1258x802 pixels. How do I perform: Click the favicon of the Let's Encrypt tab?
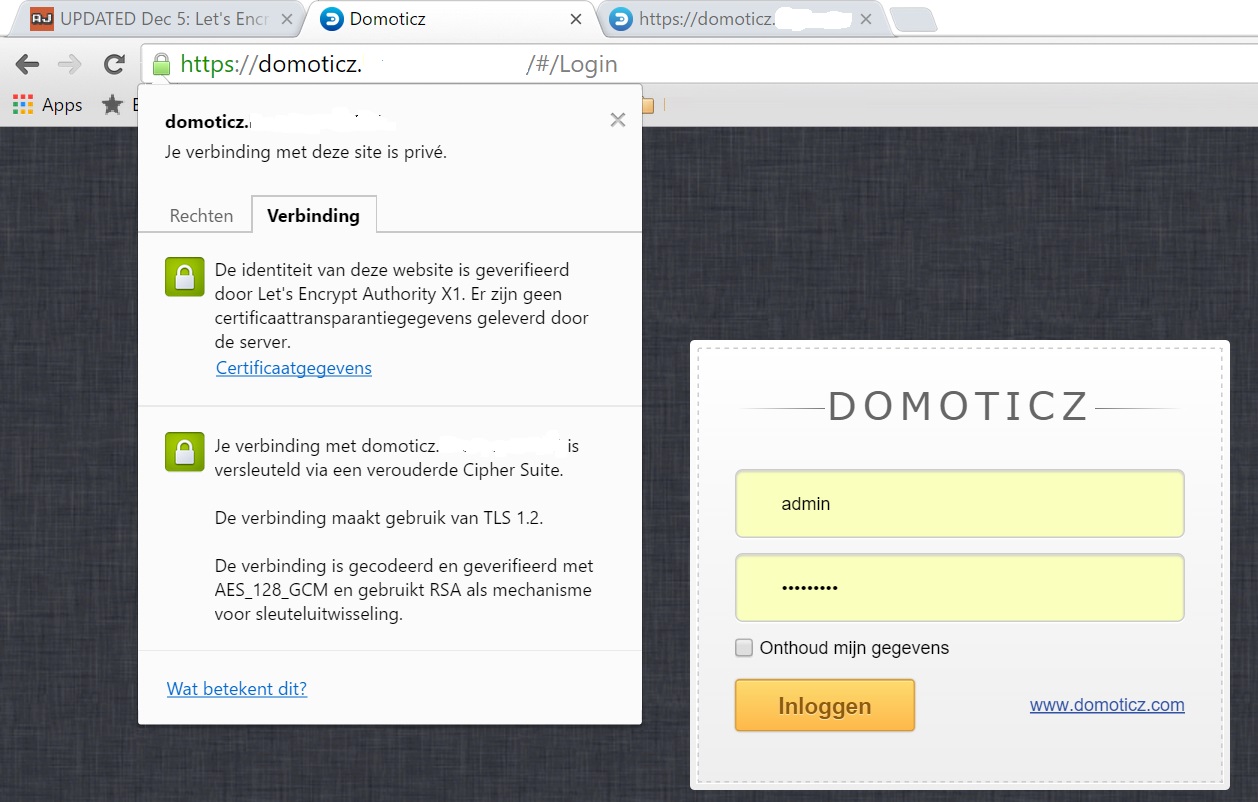[41, 18]
